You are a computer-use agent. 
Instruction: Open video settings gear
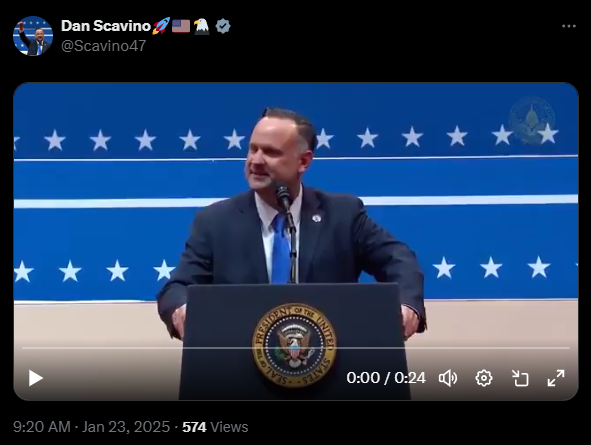tap(484, 378)
